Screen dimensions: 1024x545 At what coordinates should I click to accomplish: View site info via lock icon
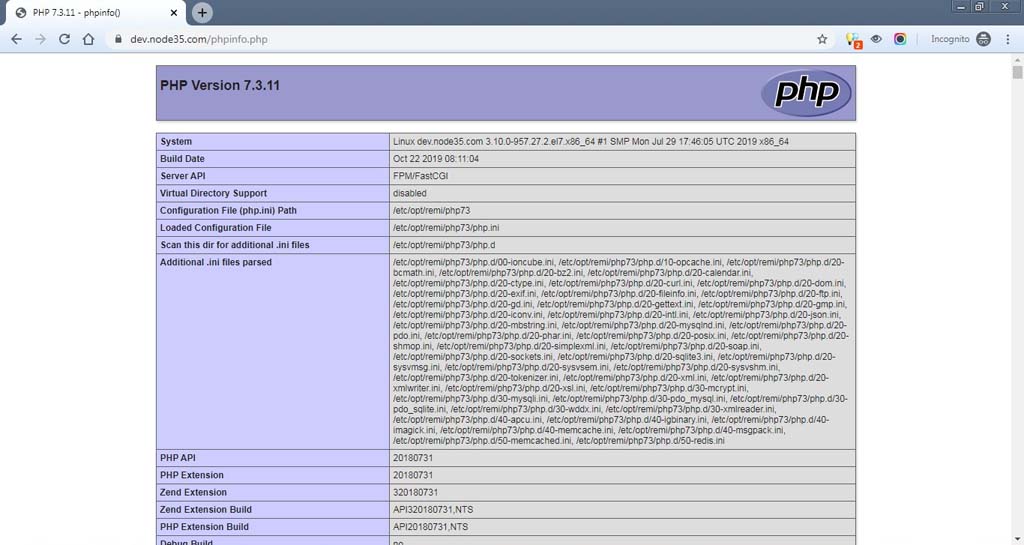pyautogui.click(x=118, y=39)
